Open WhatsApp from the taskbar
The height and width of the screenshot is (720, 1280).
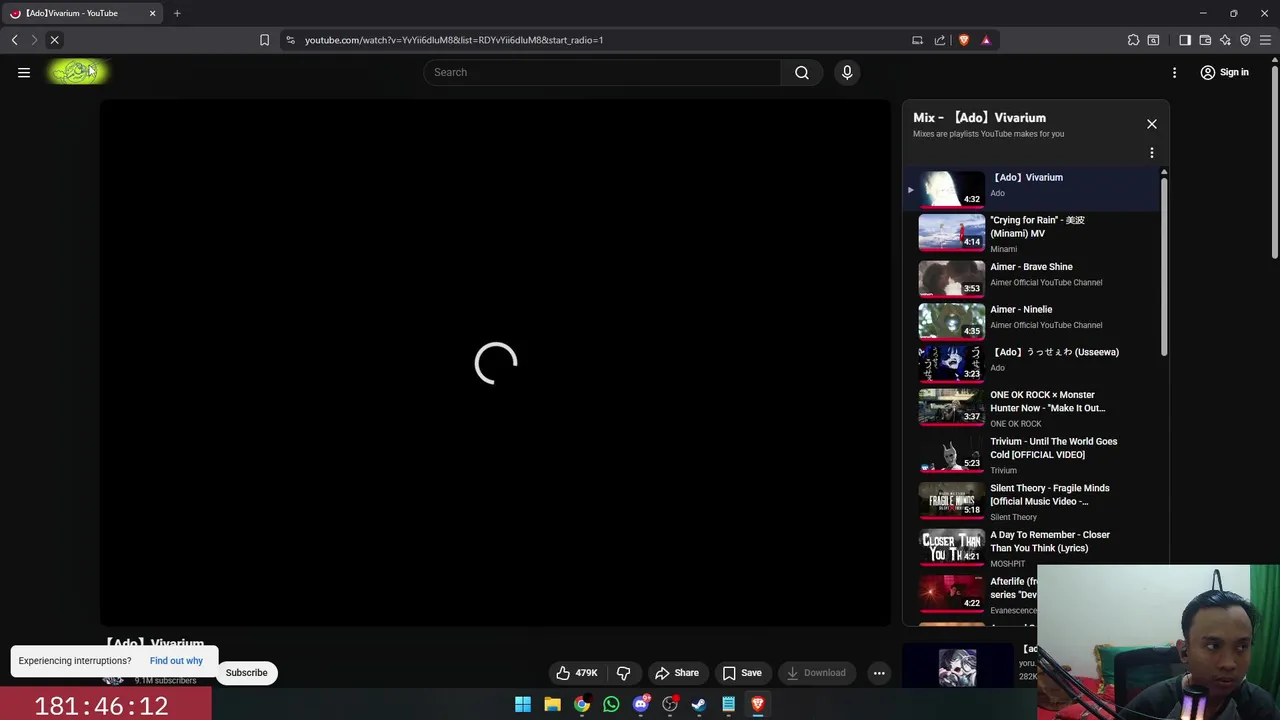pyautogui.click(x=611, y=705)
